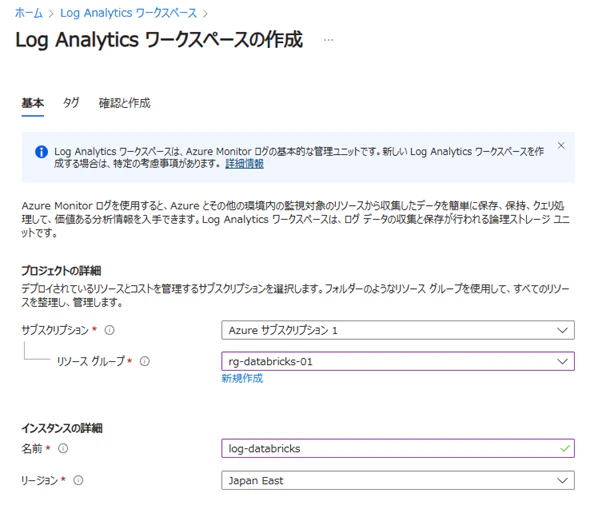Show info tooltip for リージョン
The height and width of the screenshot is (517, 602).
pos(78,480)
